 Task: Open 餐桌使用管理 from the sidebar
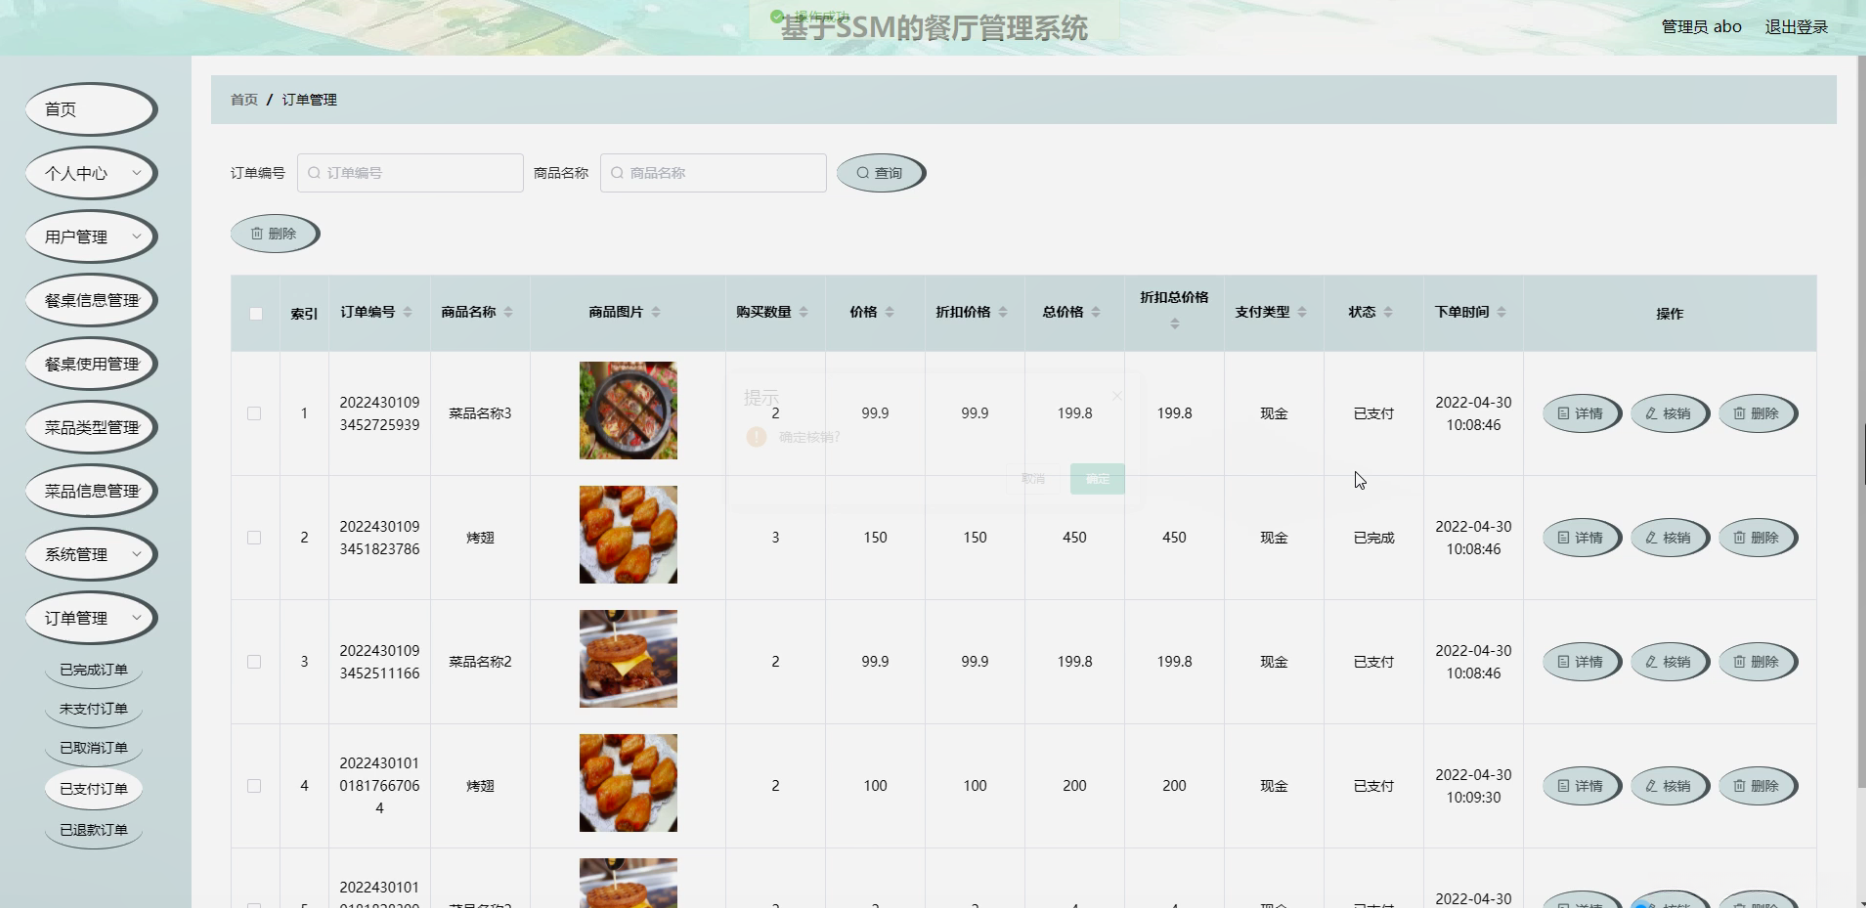tap(91, 364)
